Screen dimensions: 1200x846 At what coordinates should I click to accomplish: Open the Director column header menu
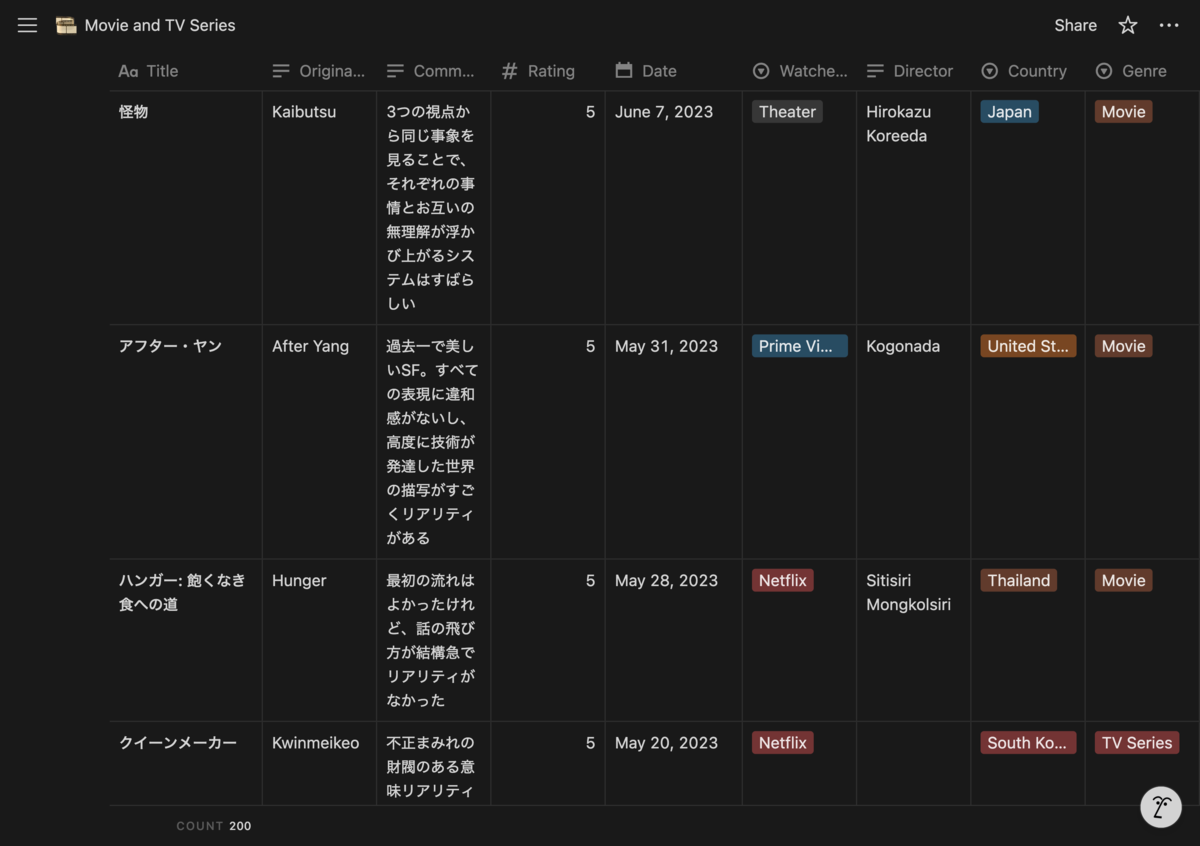(913, 71)
